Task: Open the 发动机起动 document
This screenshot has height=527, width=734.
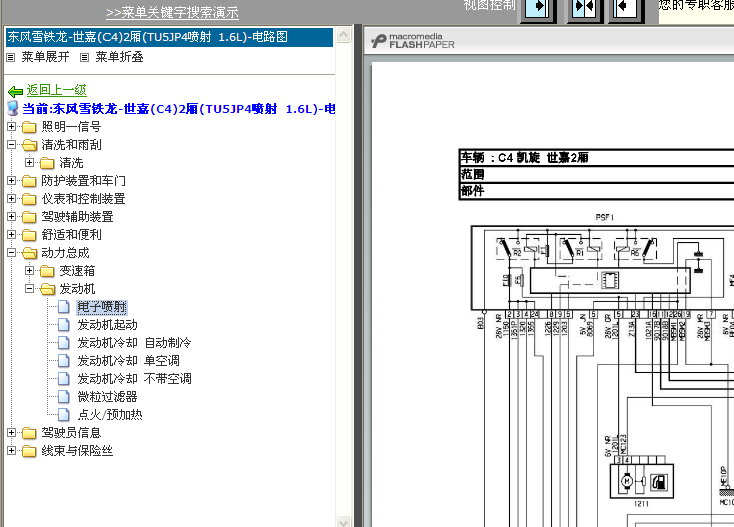Action: pos(107,325)
